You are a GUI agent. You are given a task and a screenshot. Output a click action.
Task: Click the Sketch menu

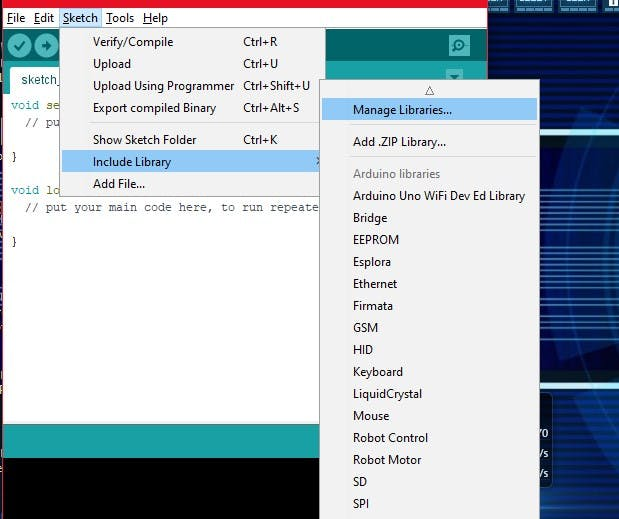81,18
